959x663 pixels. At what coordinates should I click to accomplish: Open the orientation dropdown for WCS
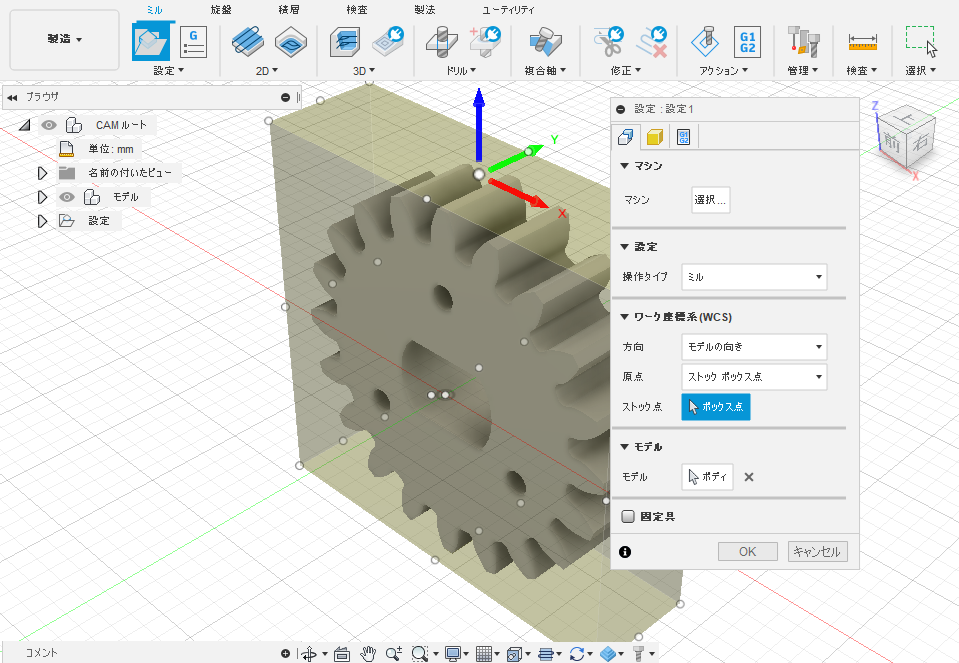pos(754,347)
